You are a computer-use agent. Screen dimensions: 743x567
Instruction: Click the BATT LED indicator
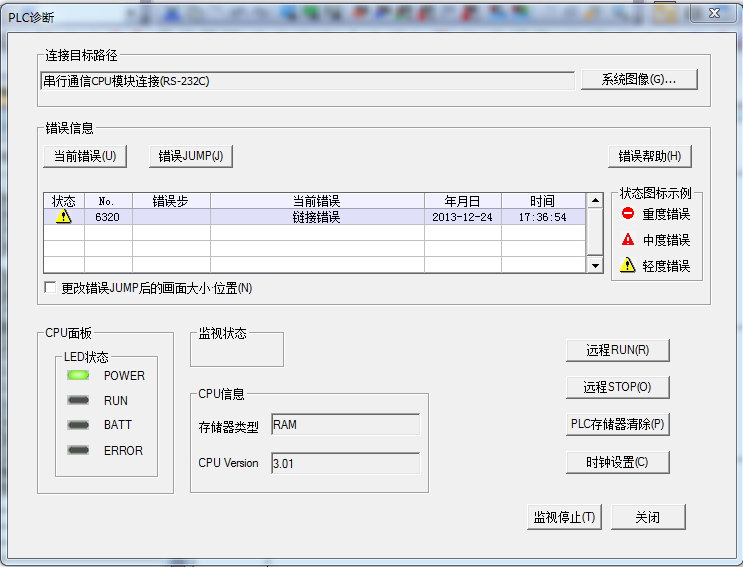click(x=78, y=425)
